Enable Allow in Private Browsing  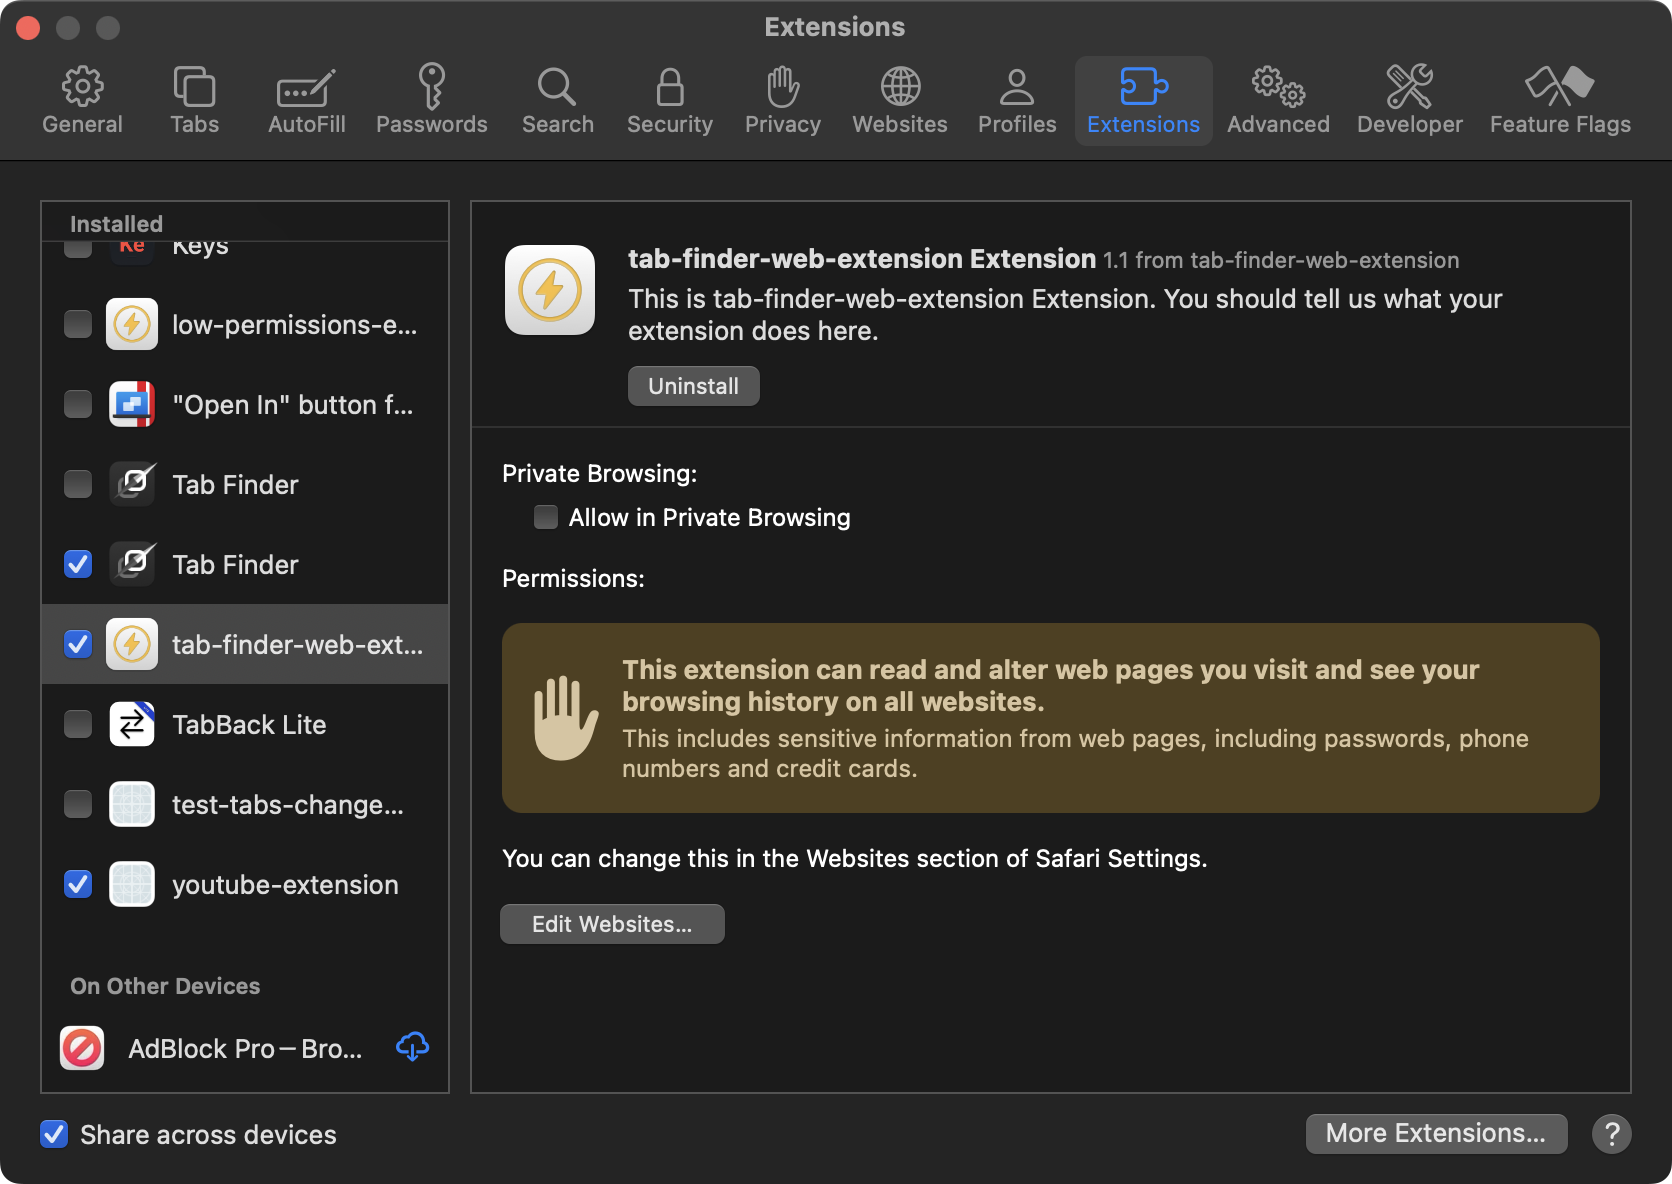pos(546,517)
